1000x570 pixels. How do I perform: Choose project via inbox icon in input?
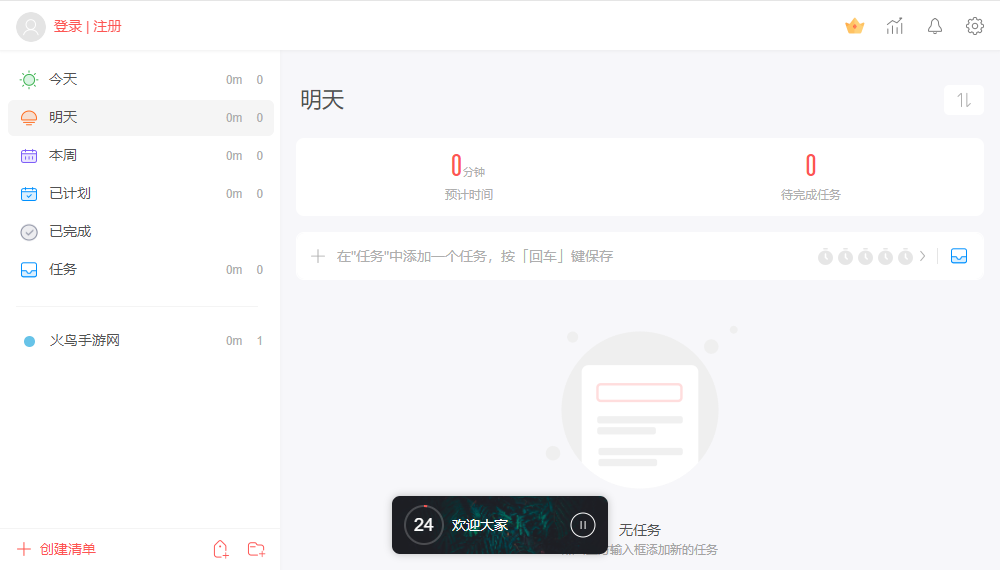[x=959, y=256]
